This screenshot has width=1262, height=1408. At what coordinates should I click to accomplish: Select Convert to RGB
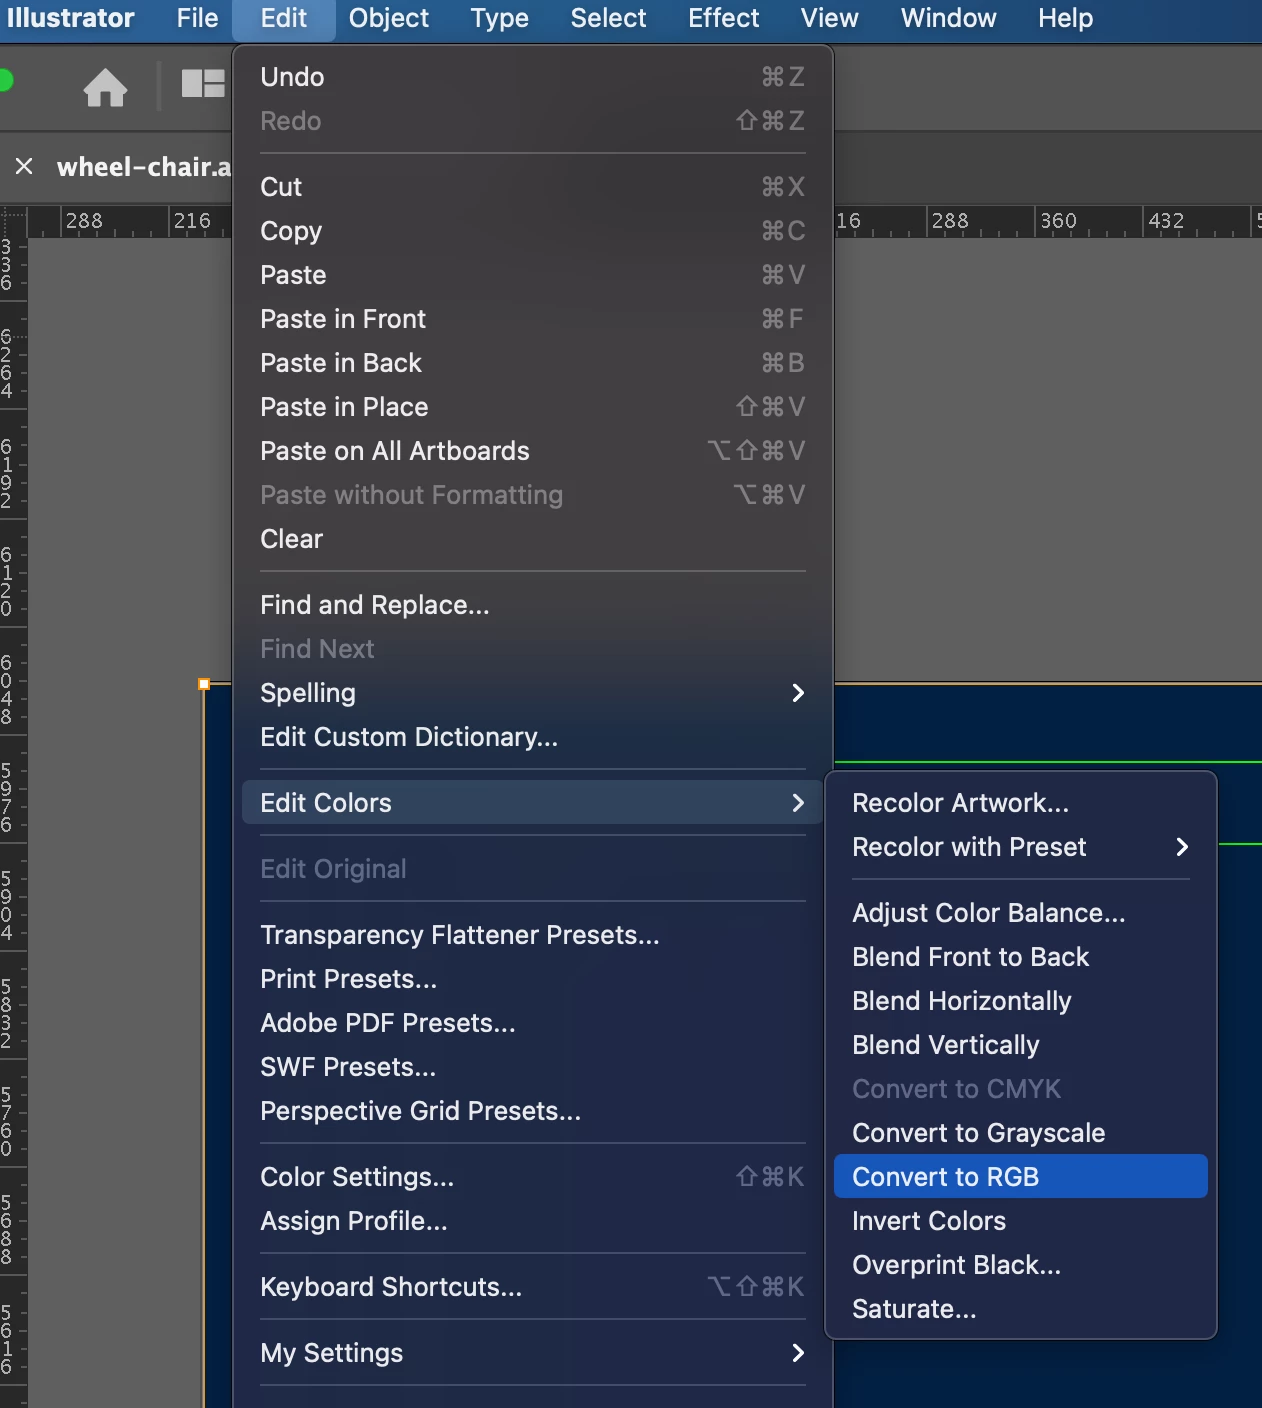[1021, 1177]
